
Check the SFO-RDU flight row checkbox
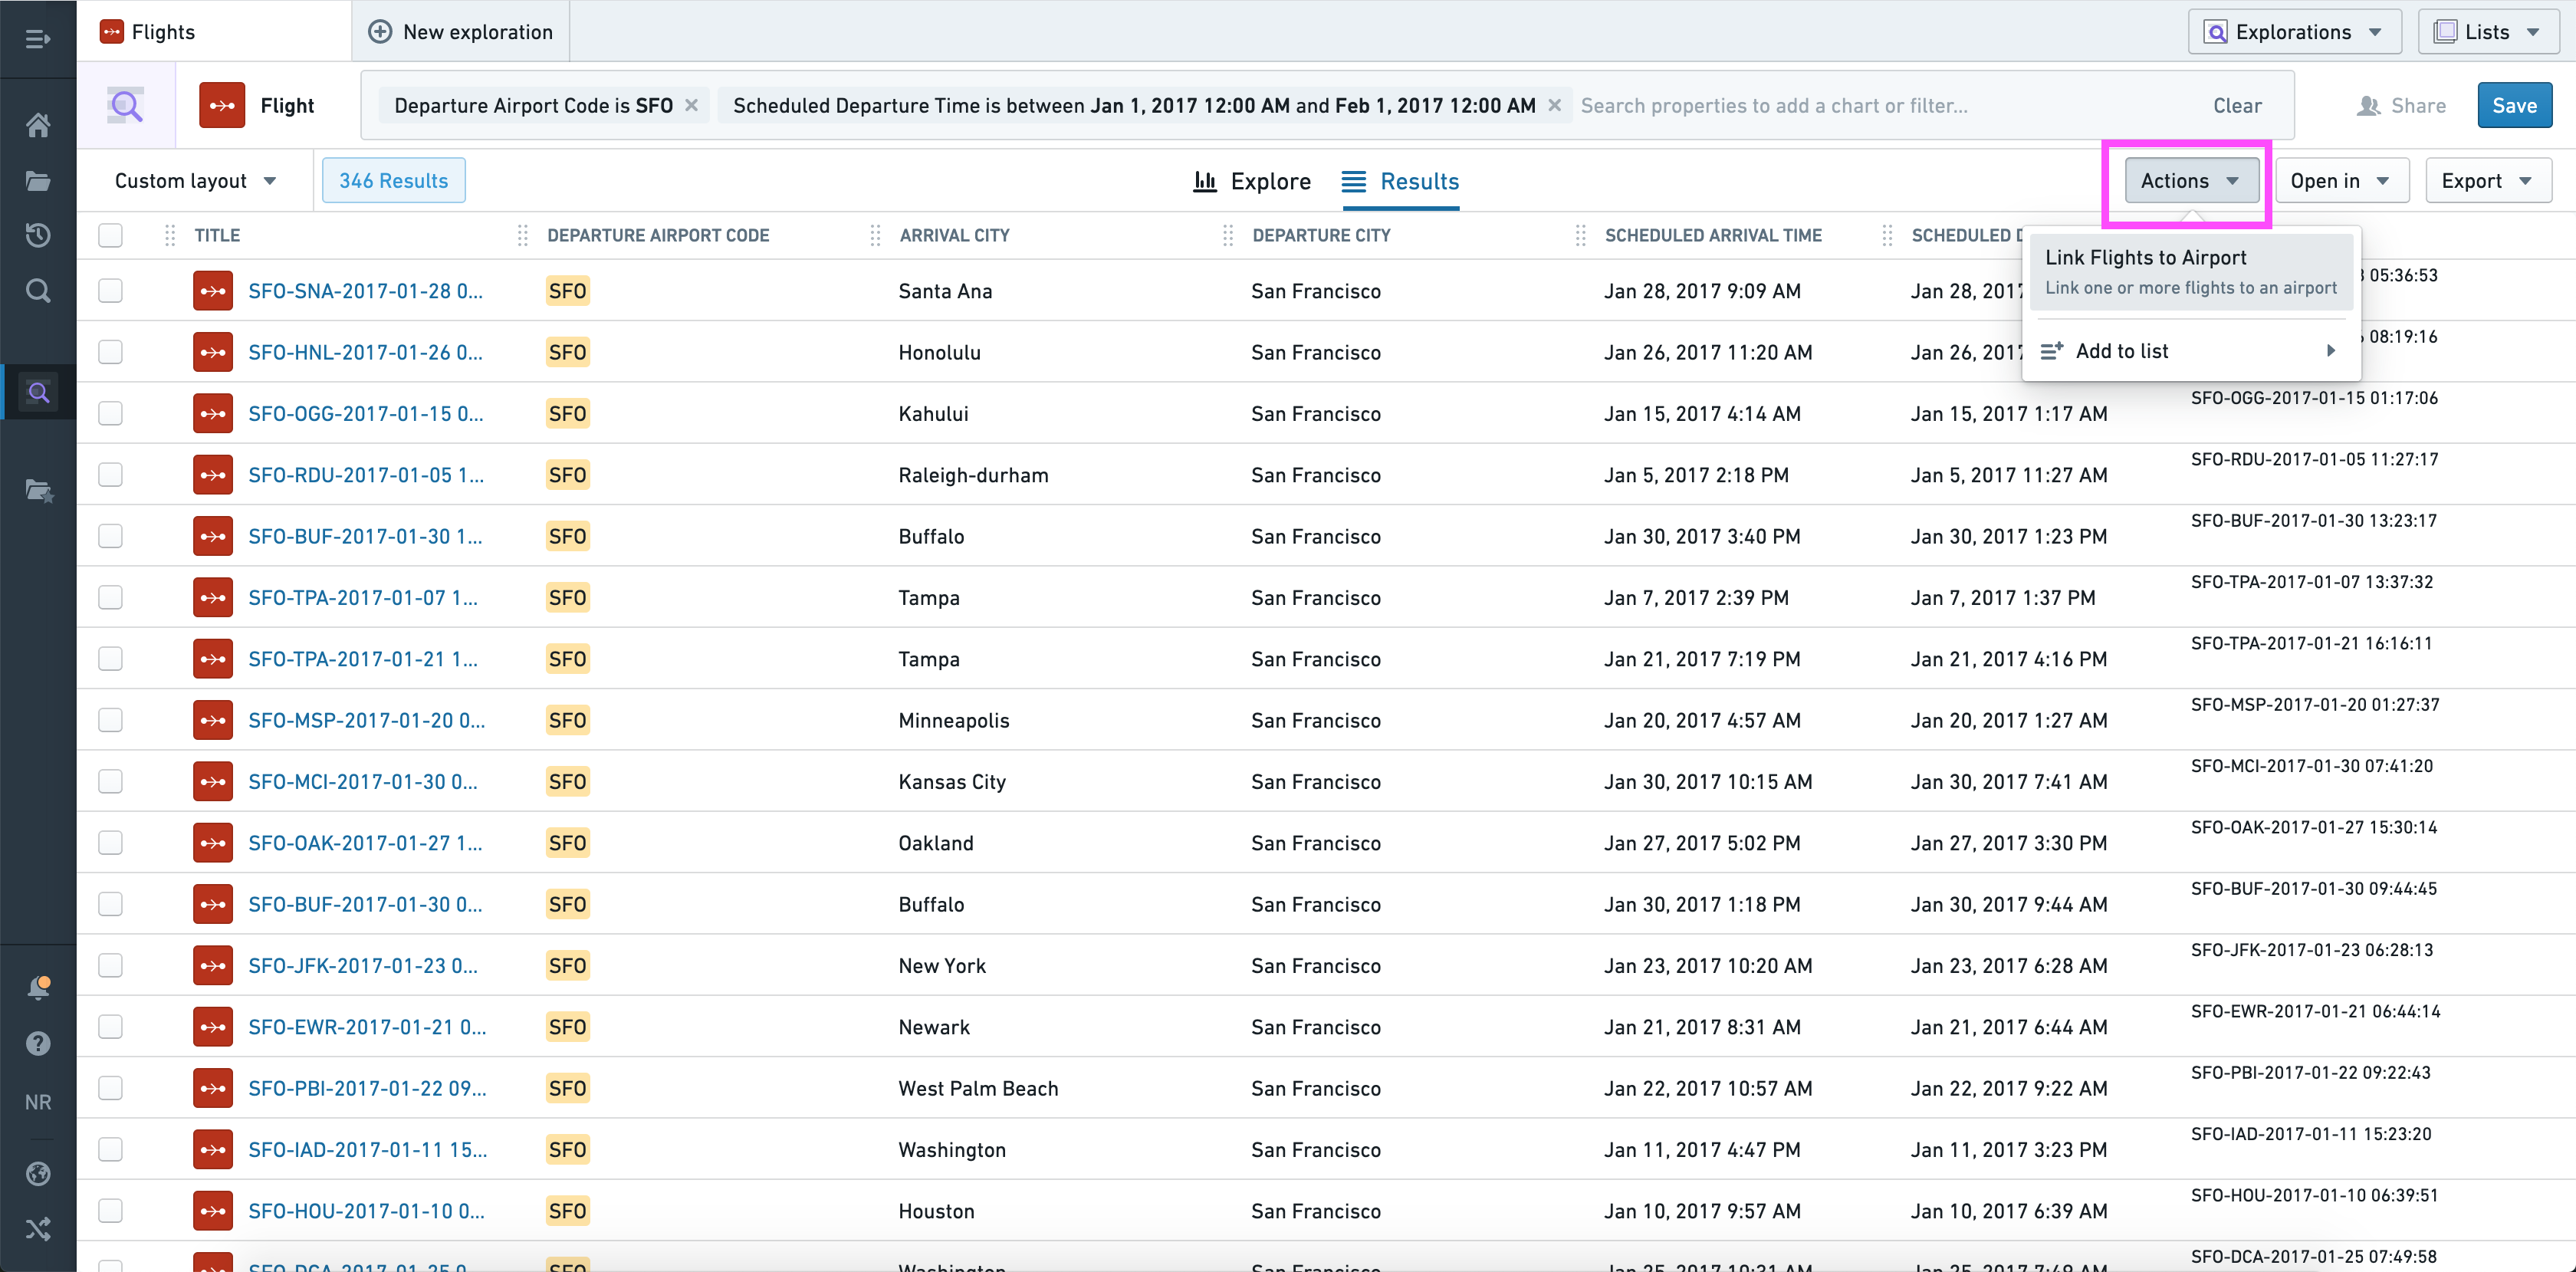tap(111, 475)
